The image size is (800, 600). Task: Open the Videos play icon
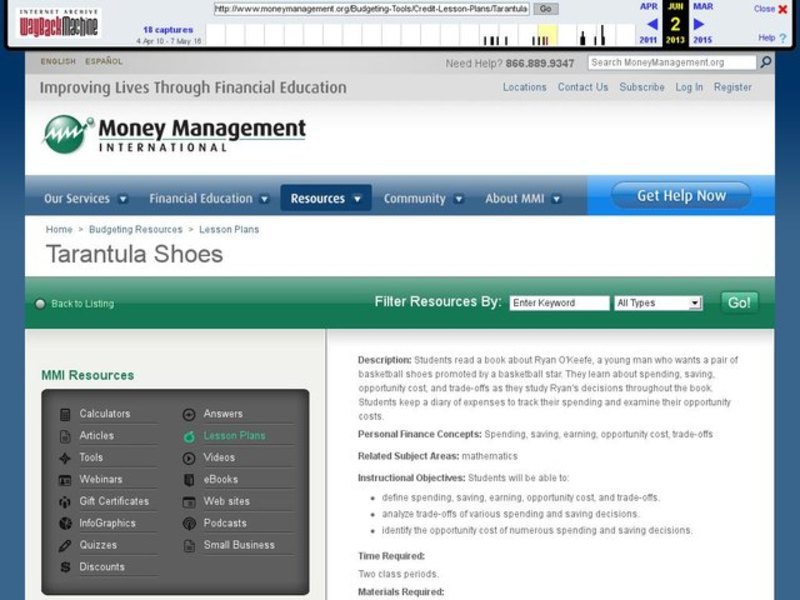[x=189, y=458]
